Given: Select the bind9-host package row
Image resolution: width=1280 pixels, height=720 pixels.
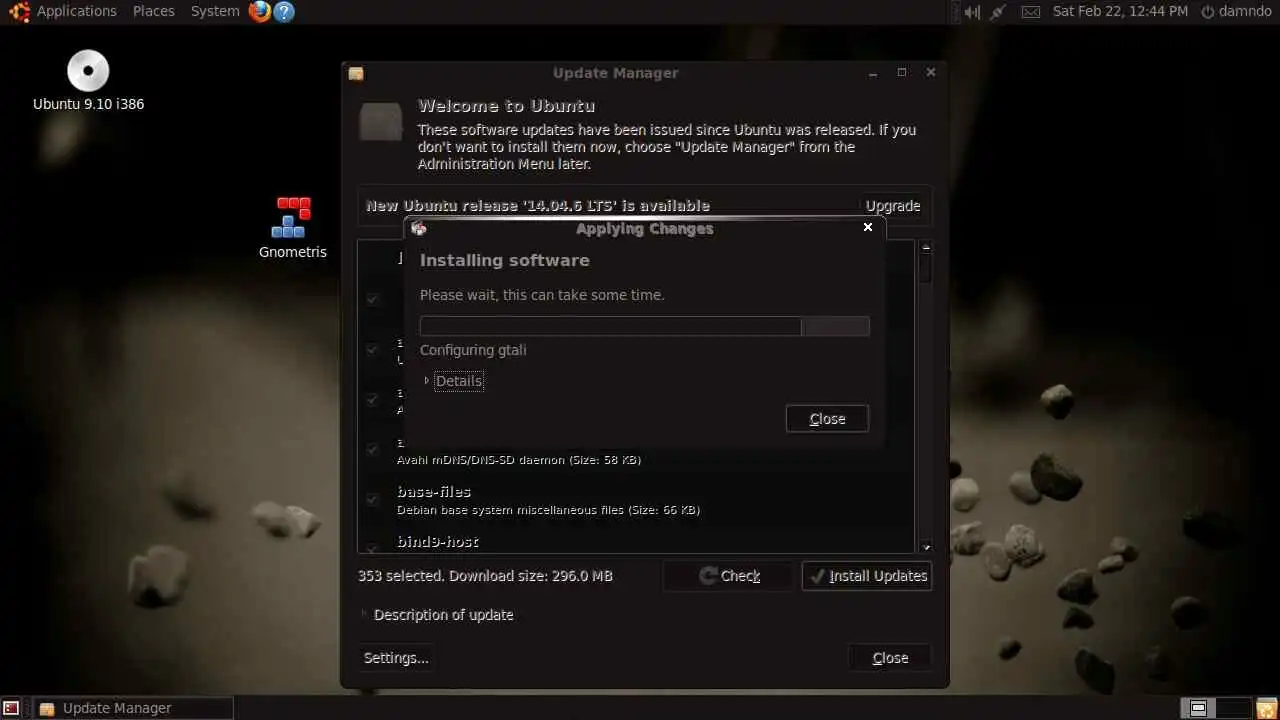Looking at the screenshot, I should click(636, 543).
